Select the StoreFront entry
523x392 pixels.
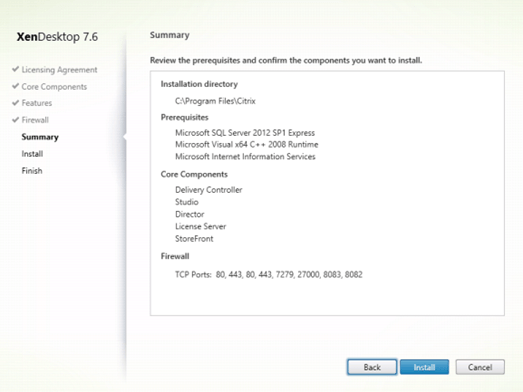click(194, 239)
